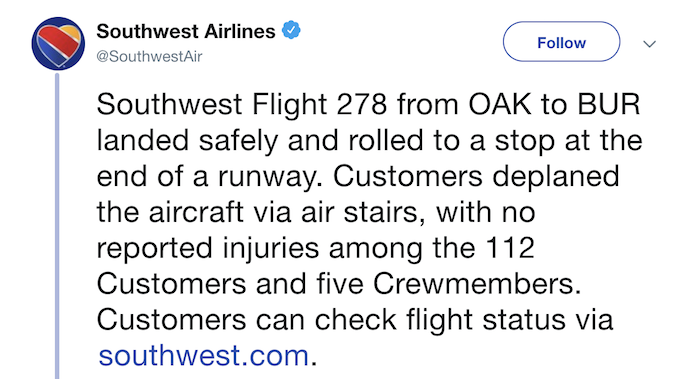Click the word "Southwest" starting the tweet body

tap(169, 104)
